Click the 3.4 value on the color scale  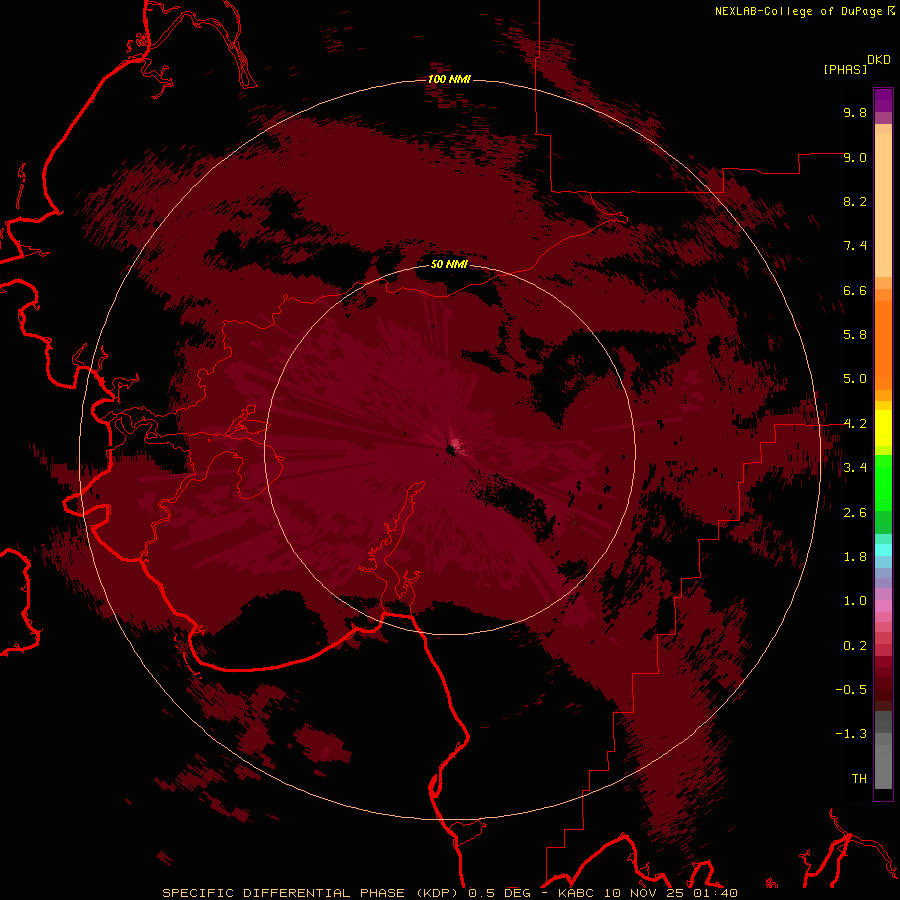tap(855, 468)
